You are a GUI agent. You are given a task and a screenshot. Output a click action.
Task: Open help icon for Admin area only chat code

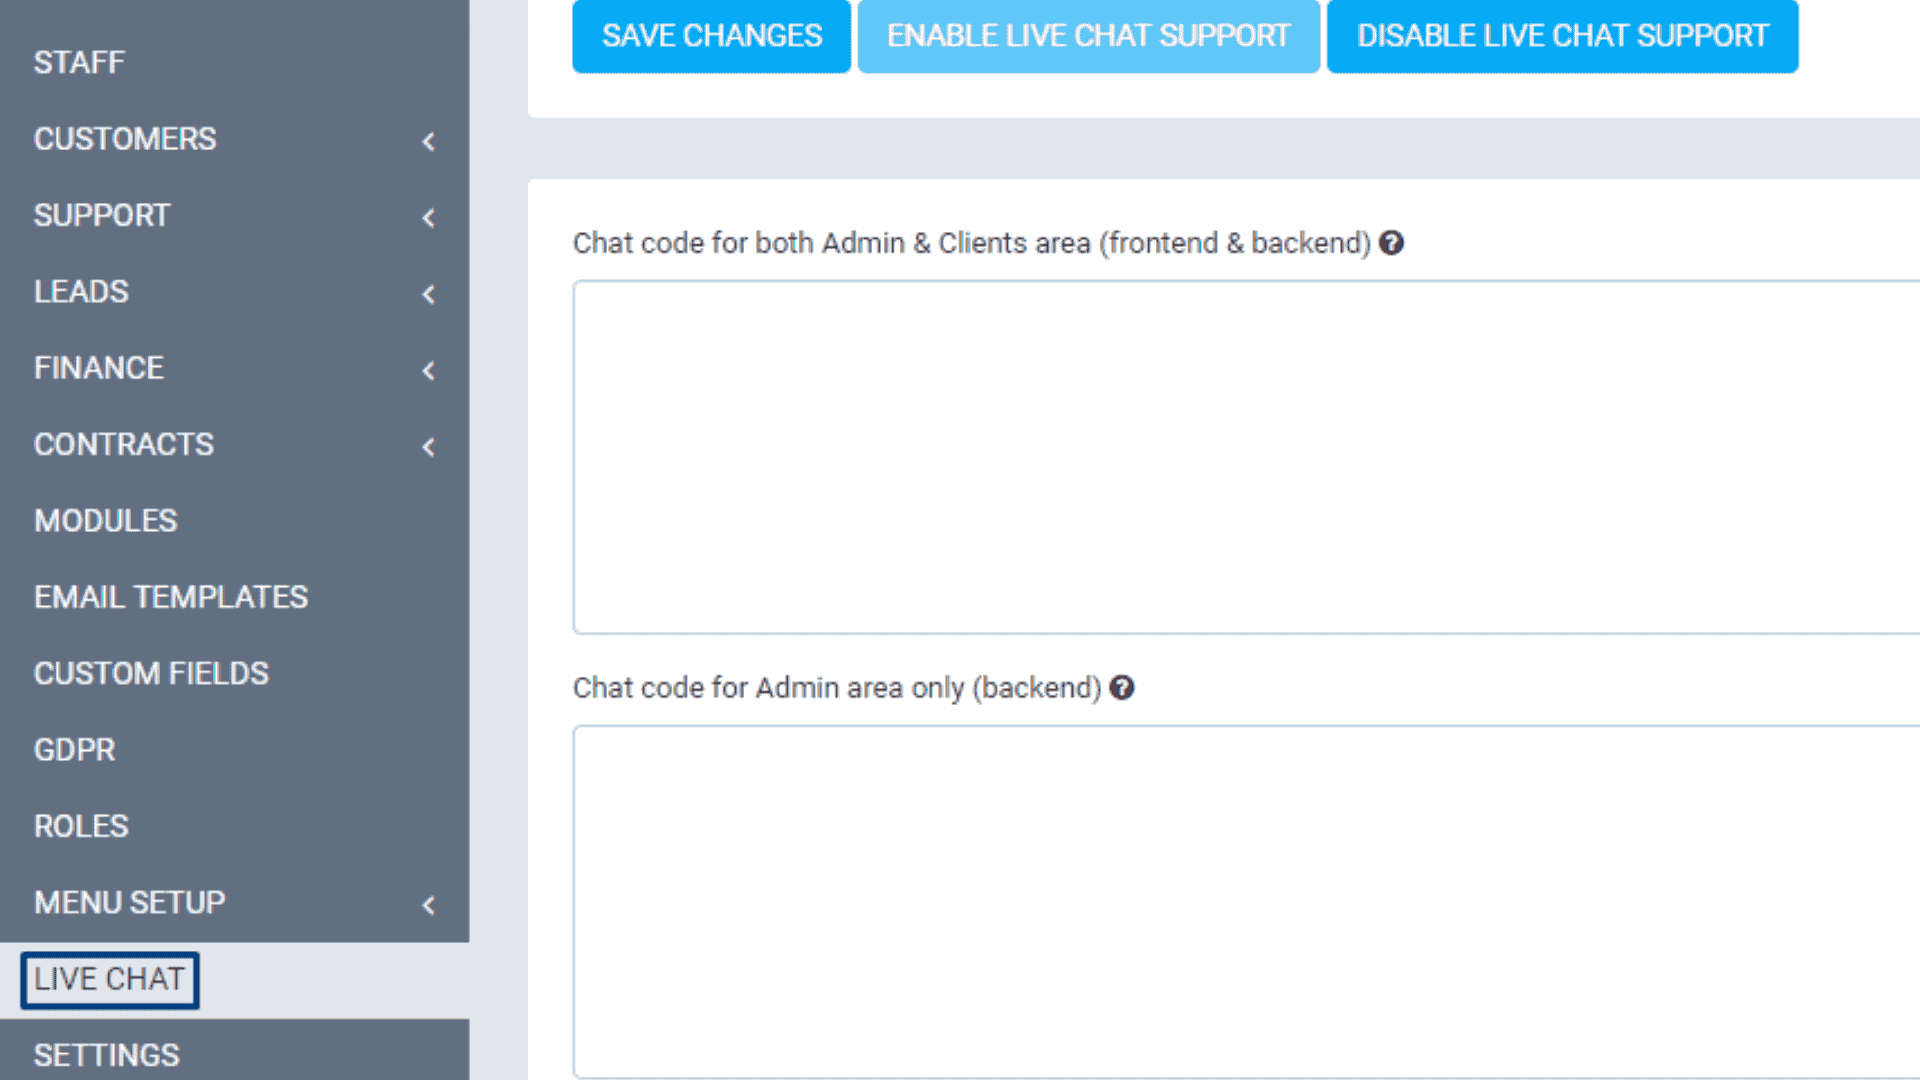1122,688
